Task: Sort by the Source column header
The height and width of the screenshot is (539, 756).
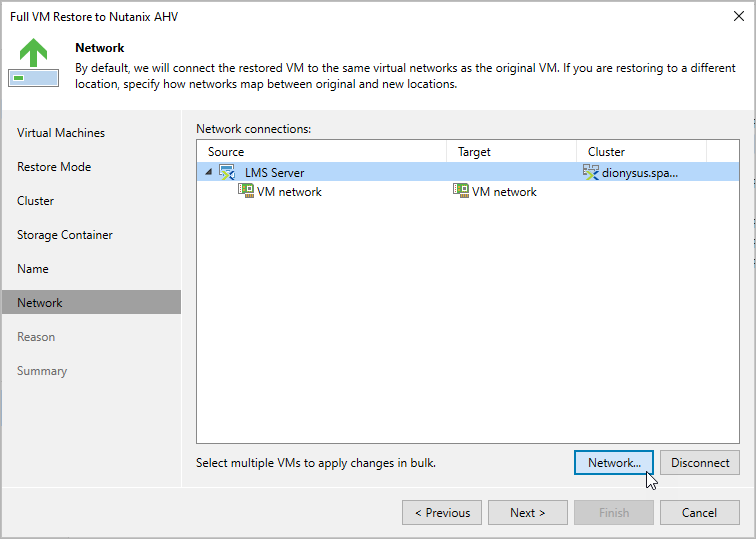Action: [x=320, y=152]
